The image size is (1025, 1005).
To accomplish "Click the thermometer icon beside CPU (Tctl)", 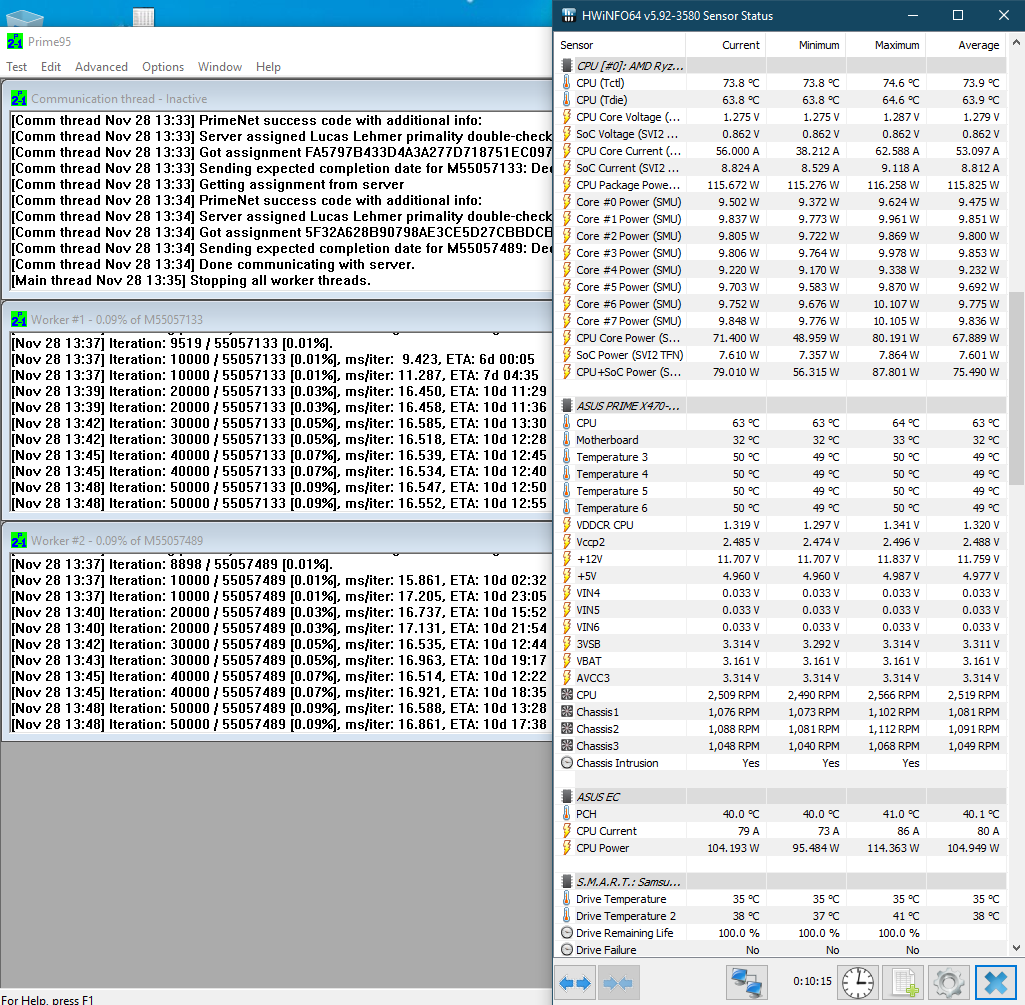I will click(x=566, y=83).
